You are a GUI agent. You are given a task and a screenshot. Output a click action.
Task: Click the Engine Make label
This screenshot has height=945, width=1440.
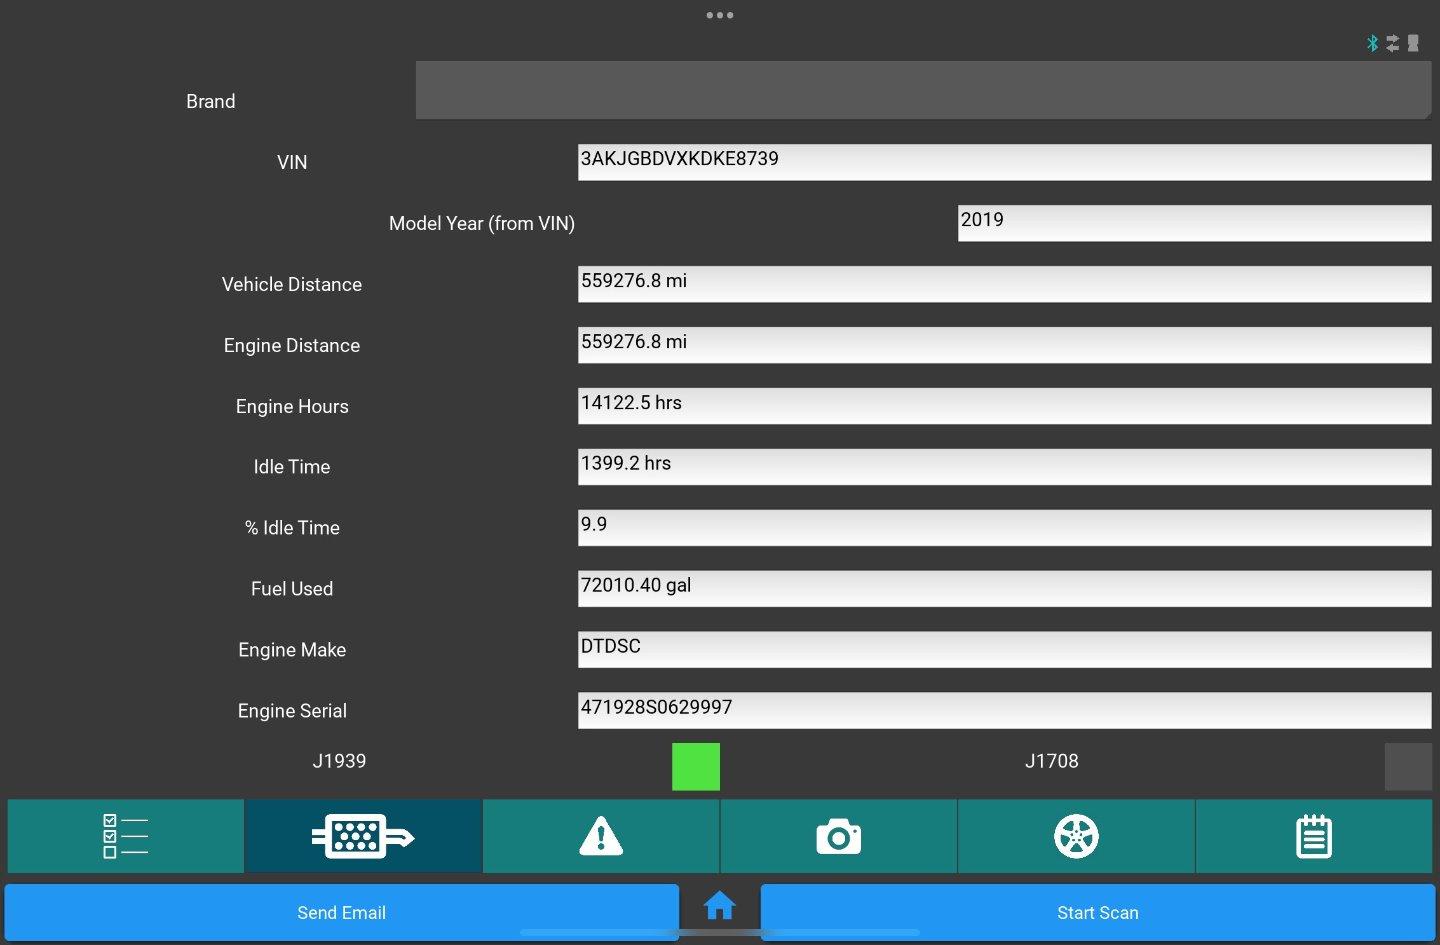[292, 650]
